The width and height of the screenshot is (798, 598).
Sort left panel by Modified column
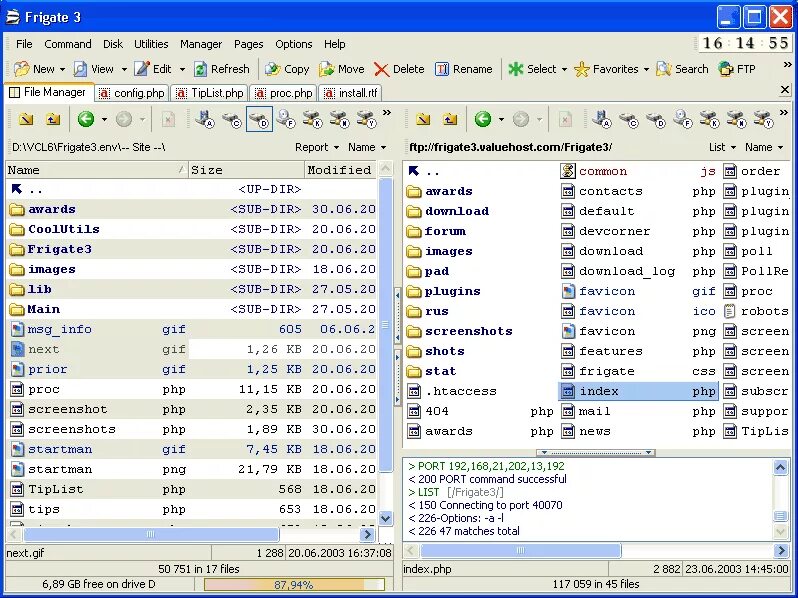click(x=340, y=170)
